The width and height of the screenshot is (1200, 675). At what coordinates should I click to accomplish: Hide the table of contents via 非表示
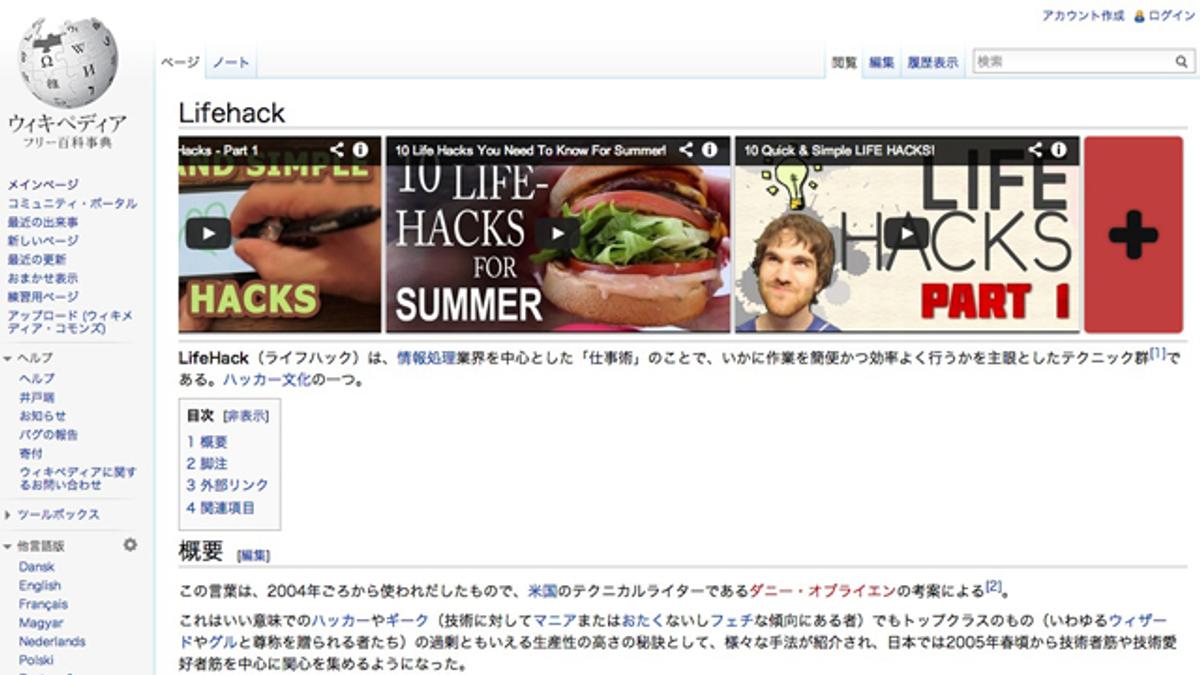pos(246,416)
